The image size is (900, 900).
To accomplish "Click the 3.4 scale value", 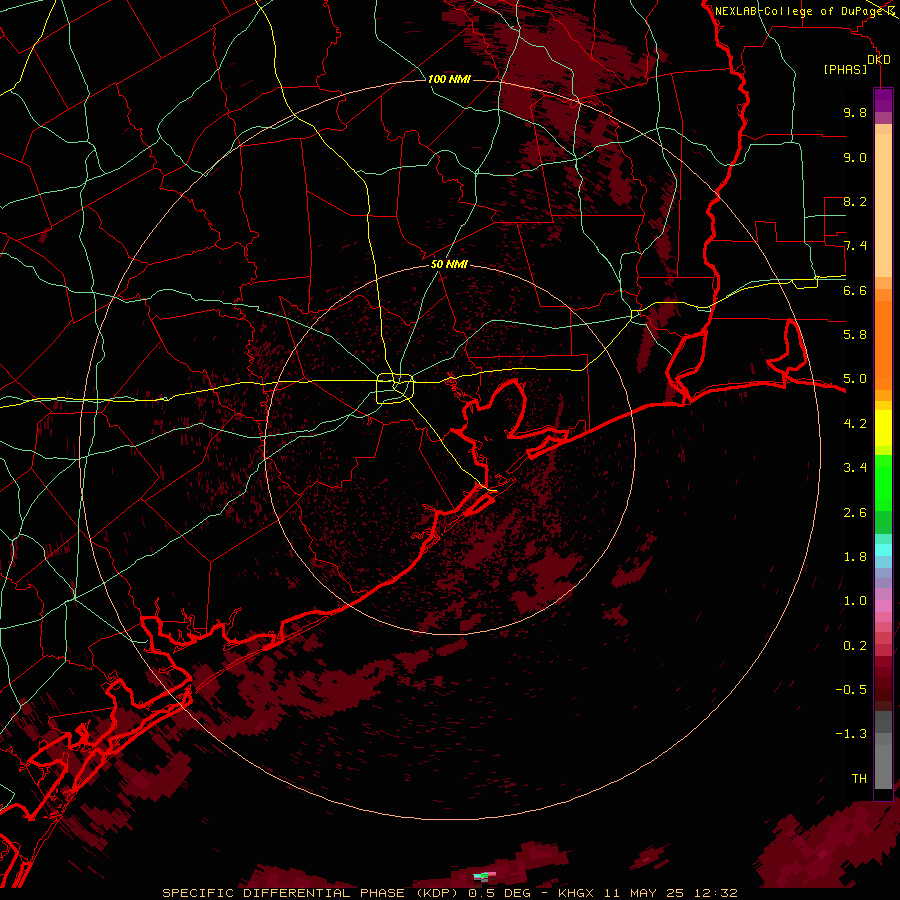I will click(x=855, y=468).
